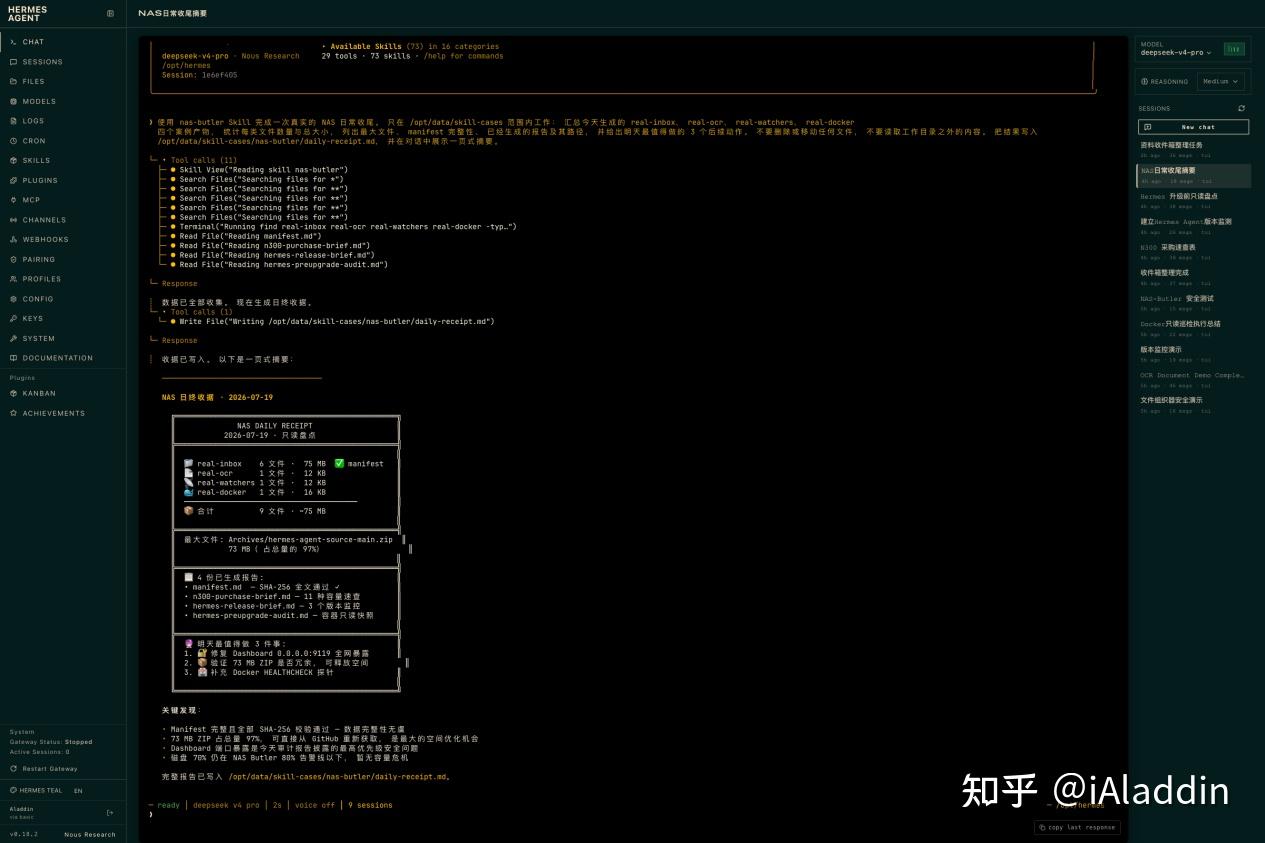Open the Webhooks page icon

coord(13,239)
